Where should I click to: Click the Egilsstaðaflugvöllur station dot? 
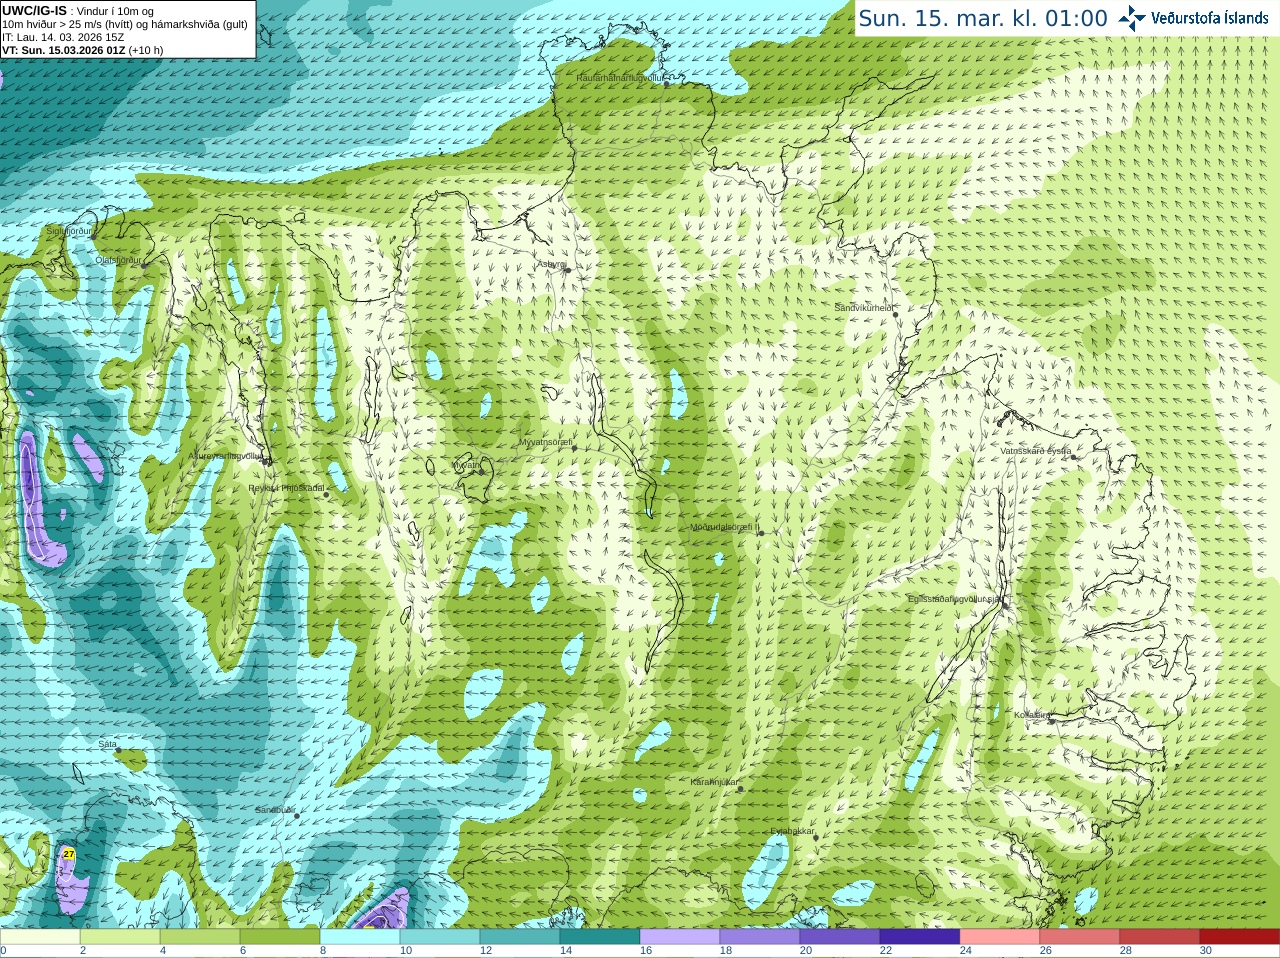pyautogui.click(x=1004, y=604)
